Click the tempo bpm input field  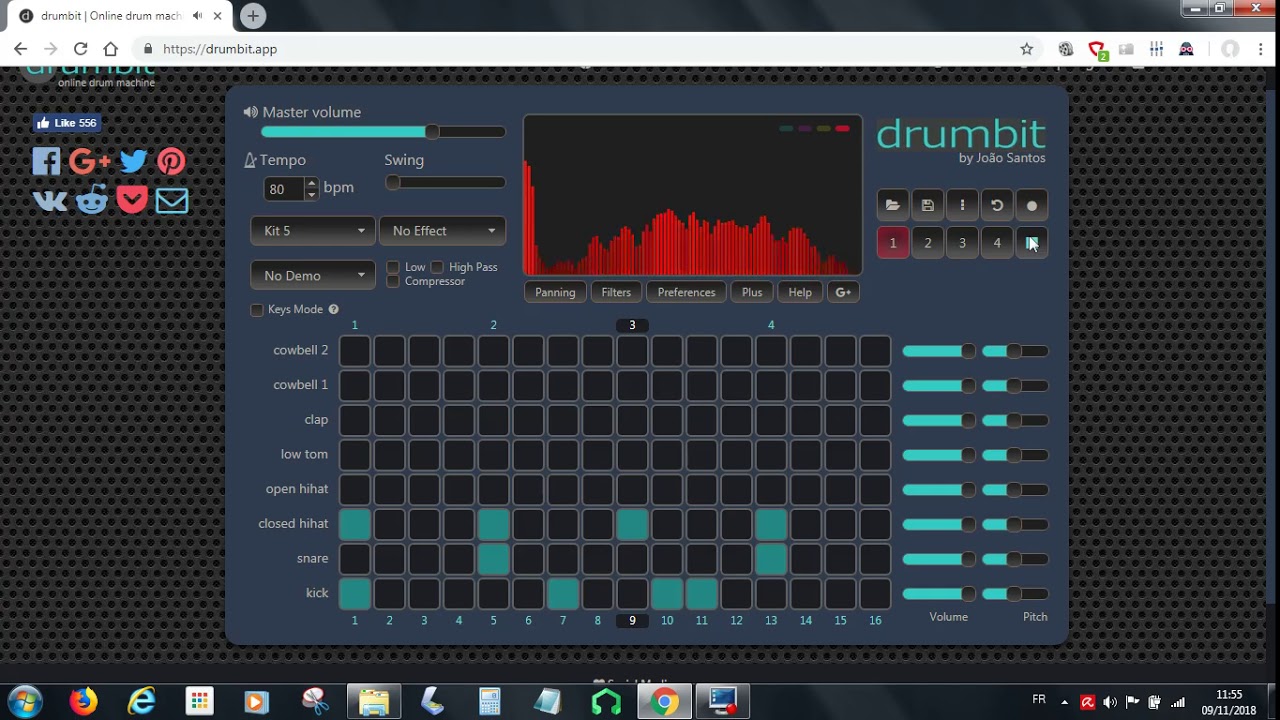(284, 189)
